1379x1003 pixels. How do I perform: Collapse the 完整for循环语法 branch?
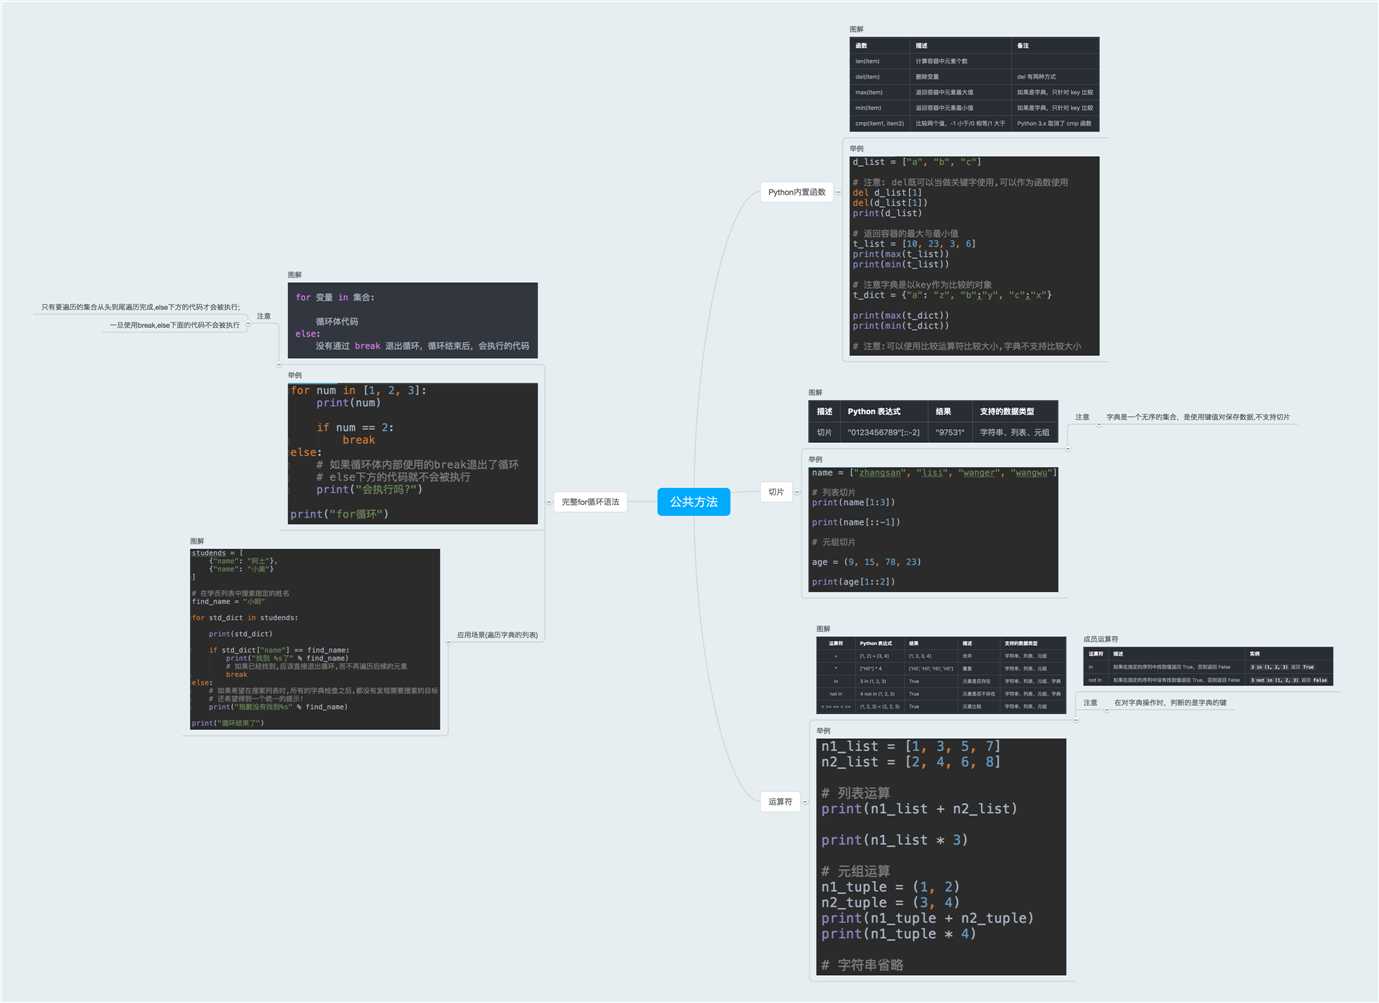tap(549, 502)
